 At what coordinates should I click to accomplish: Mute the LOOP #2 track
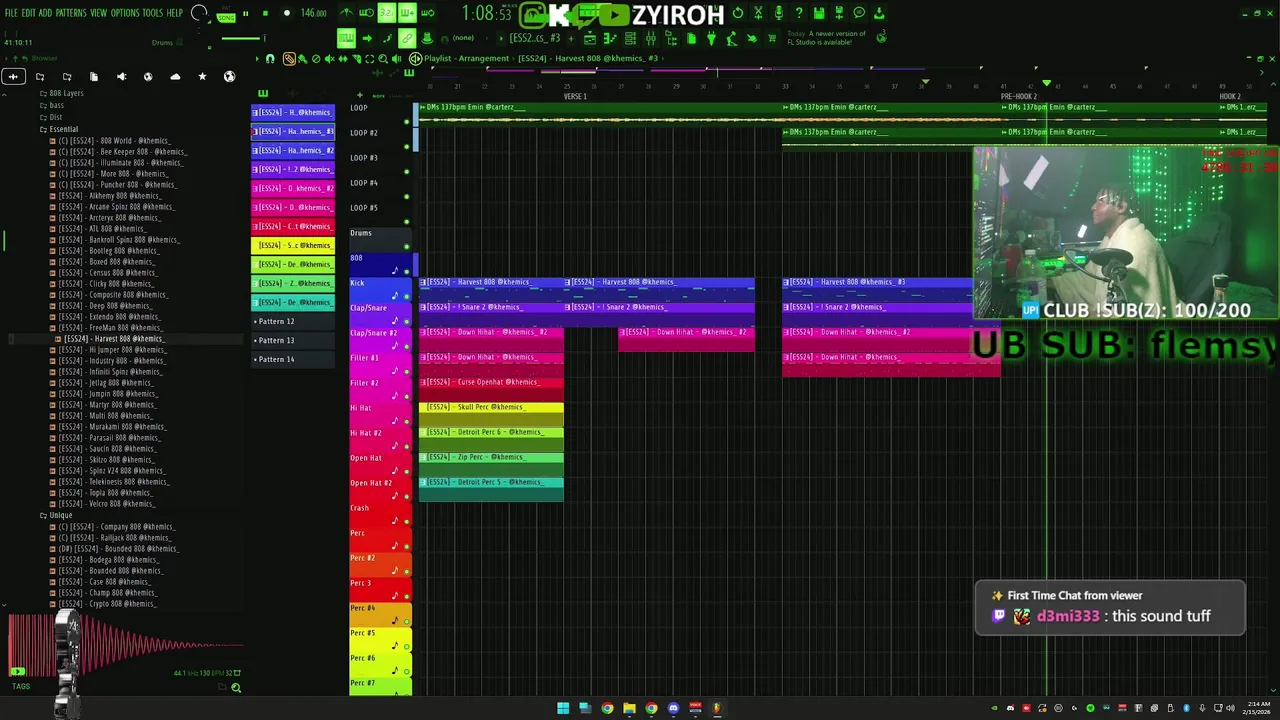point(407,147)
